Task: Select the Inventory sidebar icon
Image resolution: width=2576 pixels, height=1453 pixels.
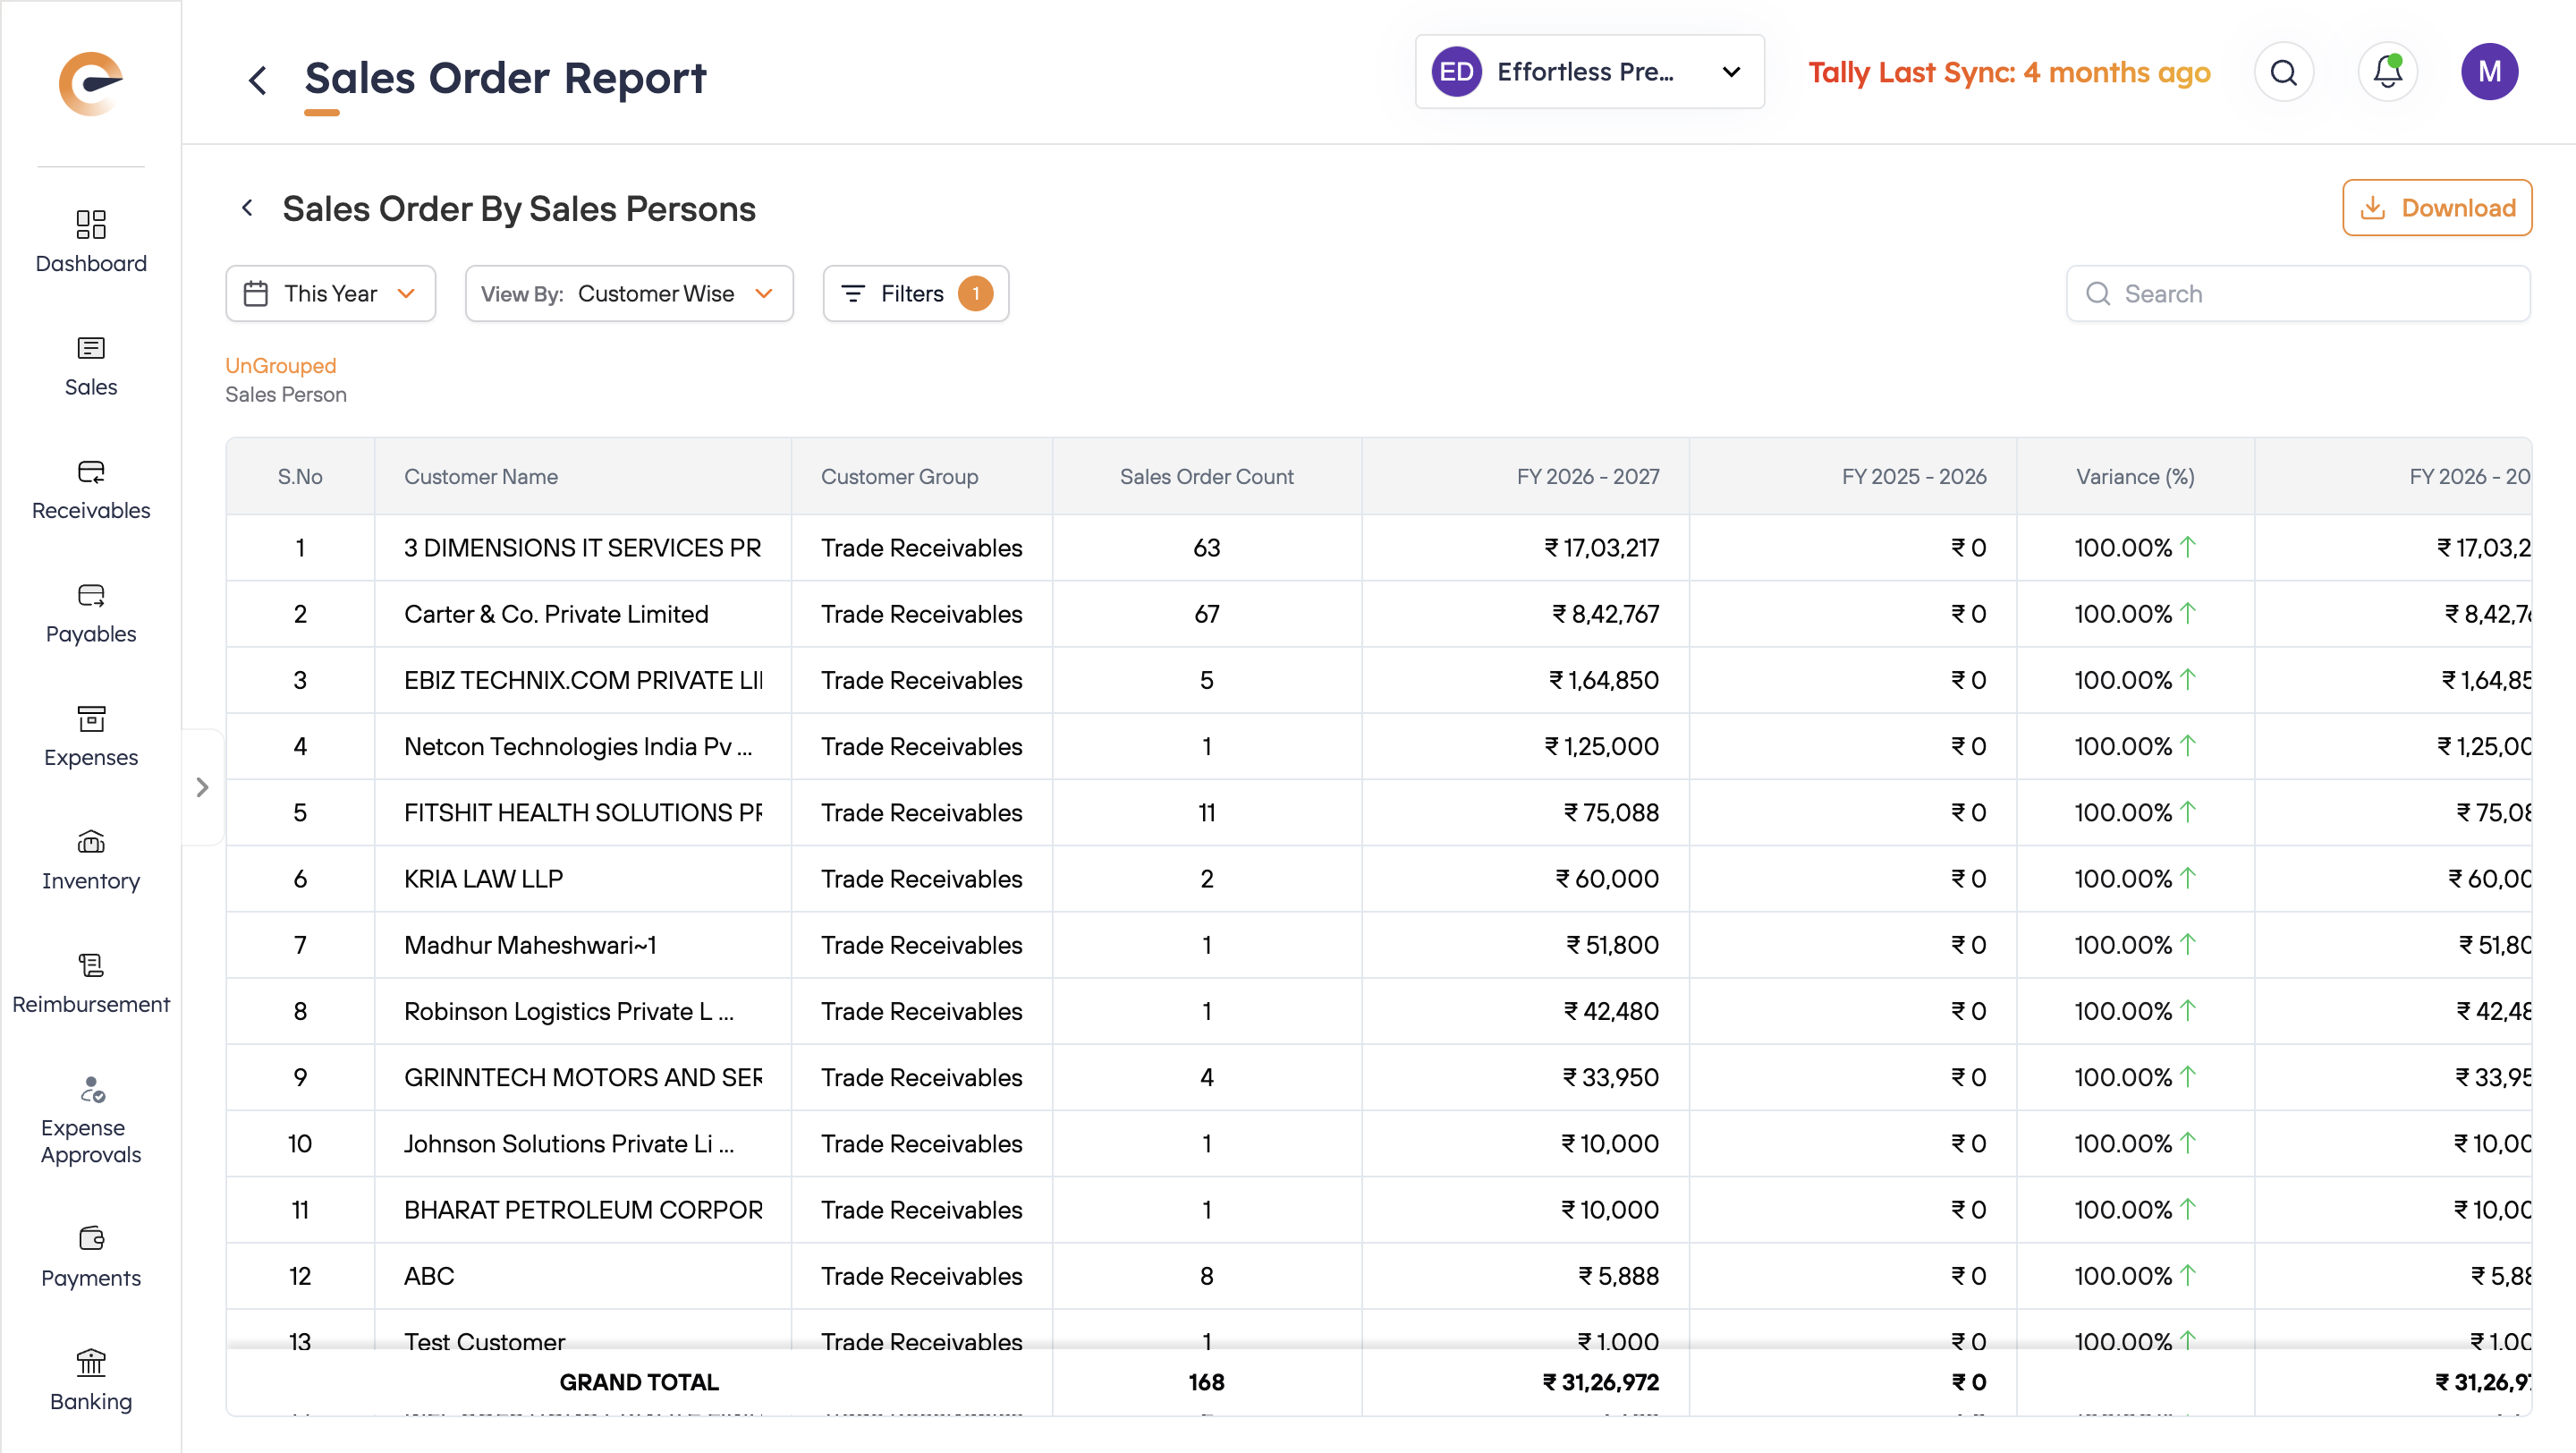Action: tap(91, 843)
